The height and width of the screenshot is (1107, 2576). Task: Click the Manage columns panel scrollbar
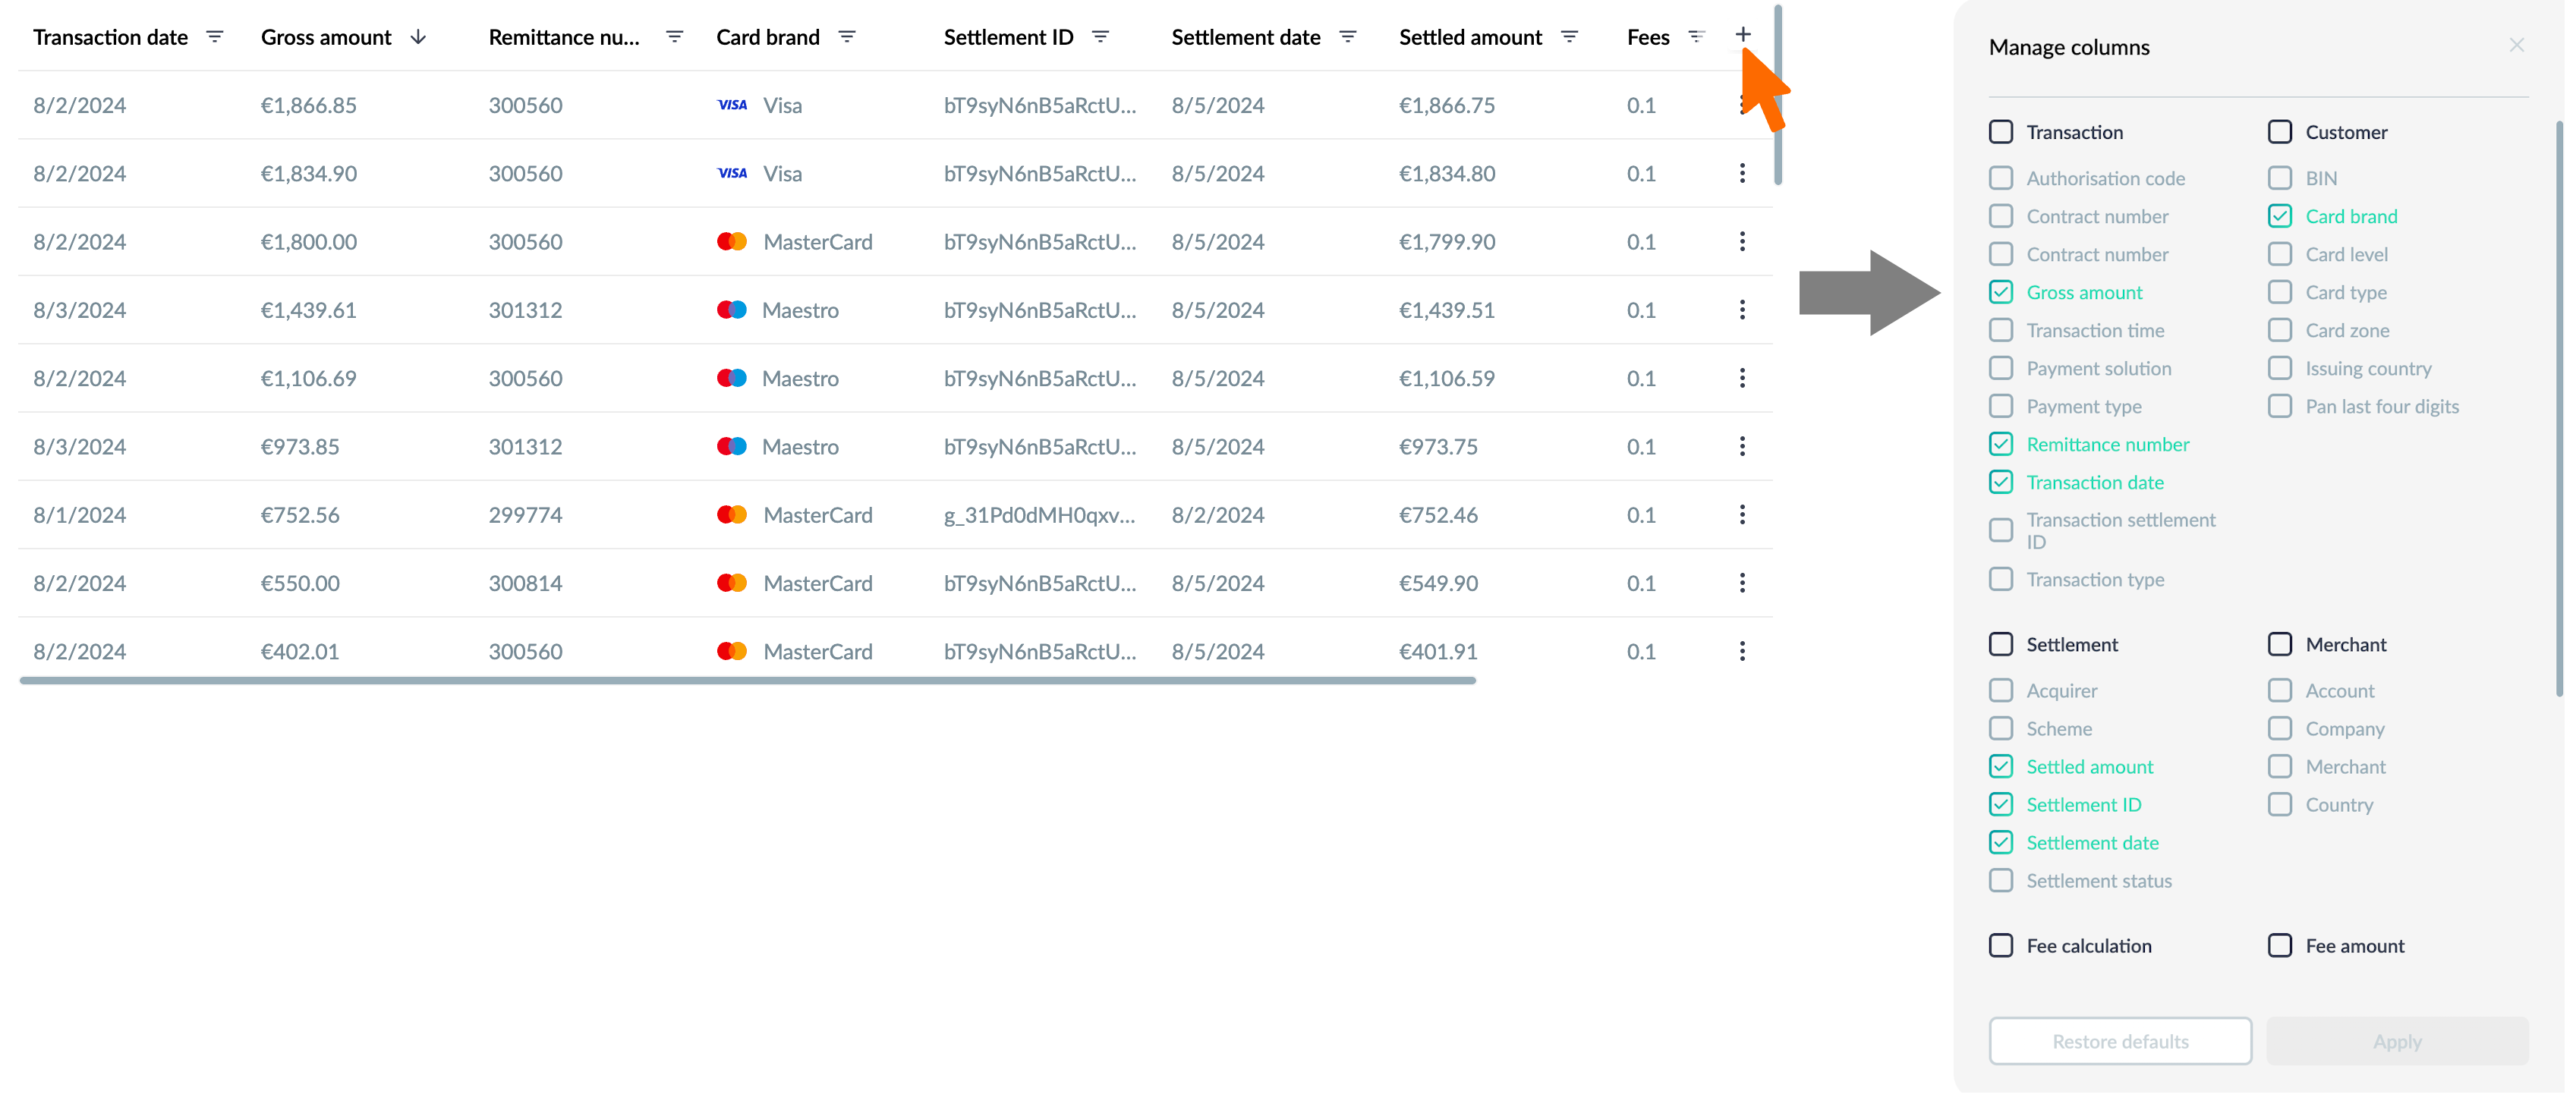pyautogui.click(x=2559, y=408)
